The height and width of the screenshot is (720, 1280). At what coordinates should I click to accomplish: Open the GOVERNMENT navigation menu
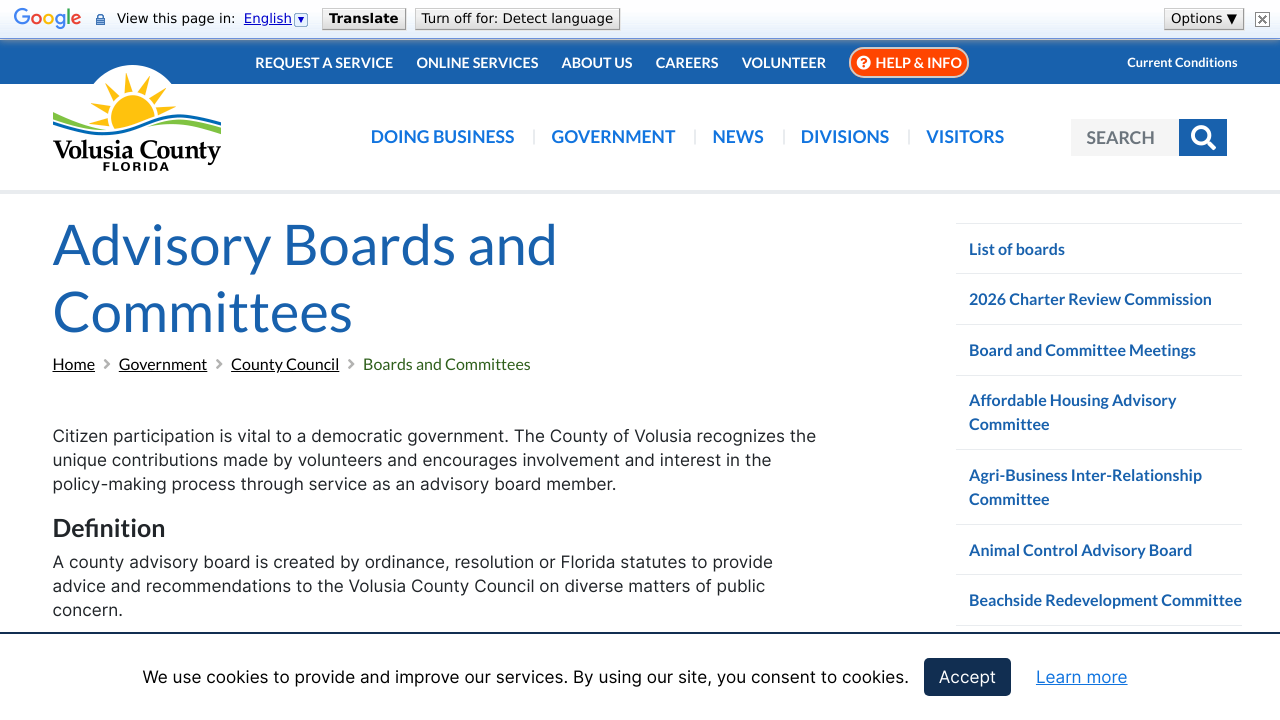[613, 137]
